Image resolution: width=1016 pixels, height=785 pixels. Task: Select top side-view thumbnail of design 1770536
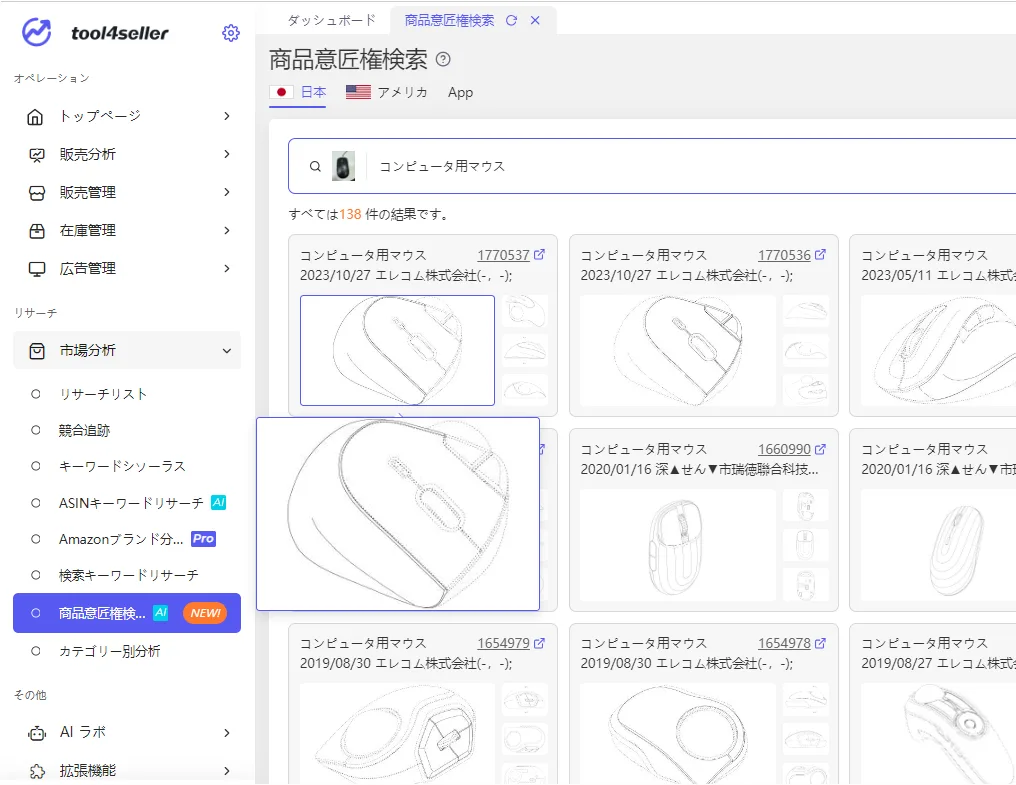(x=805, y=311)
